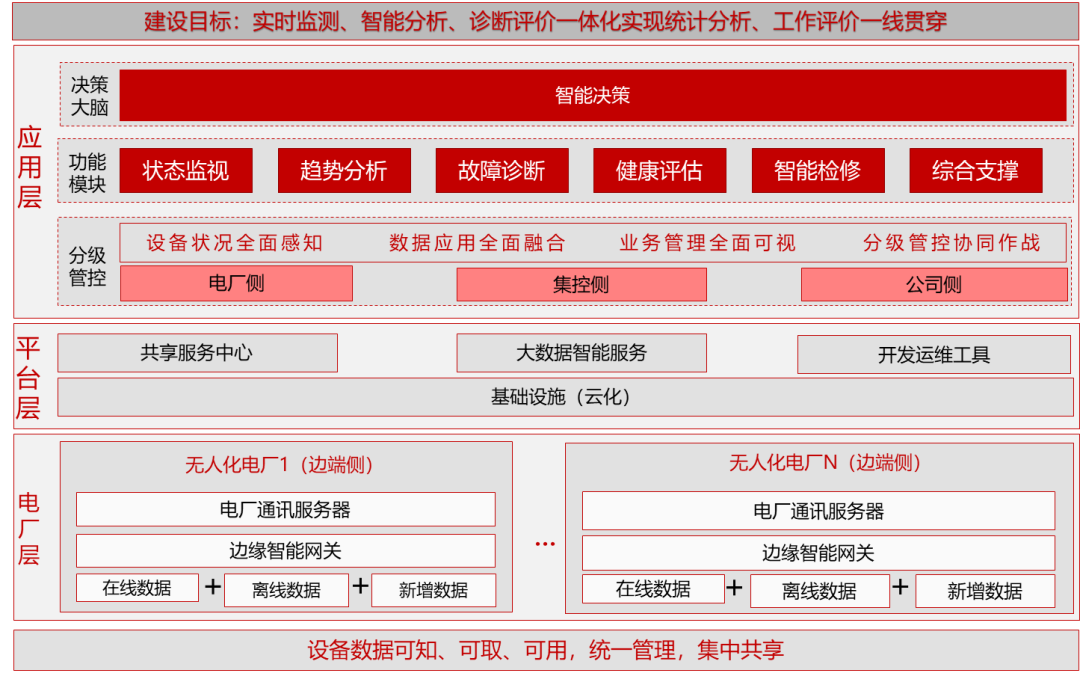Open the 趋势分析 module box
This screenshot has height=676, width=1080.
[343, 171]
